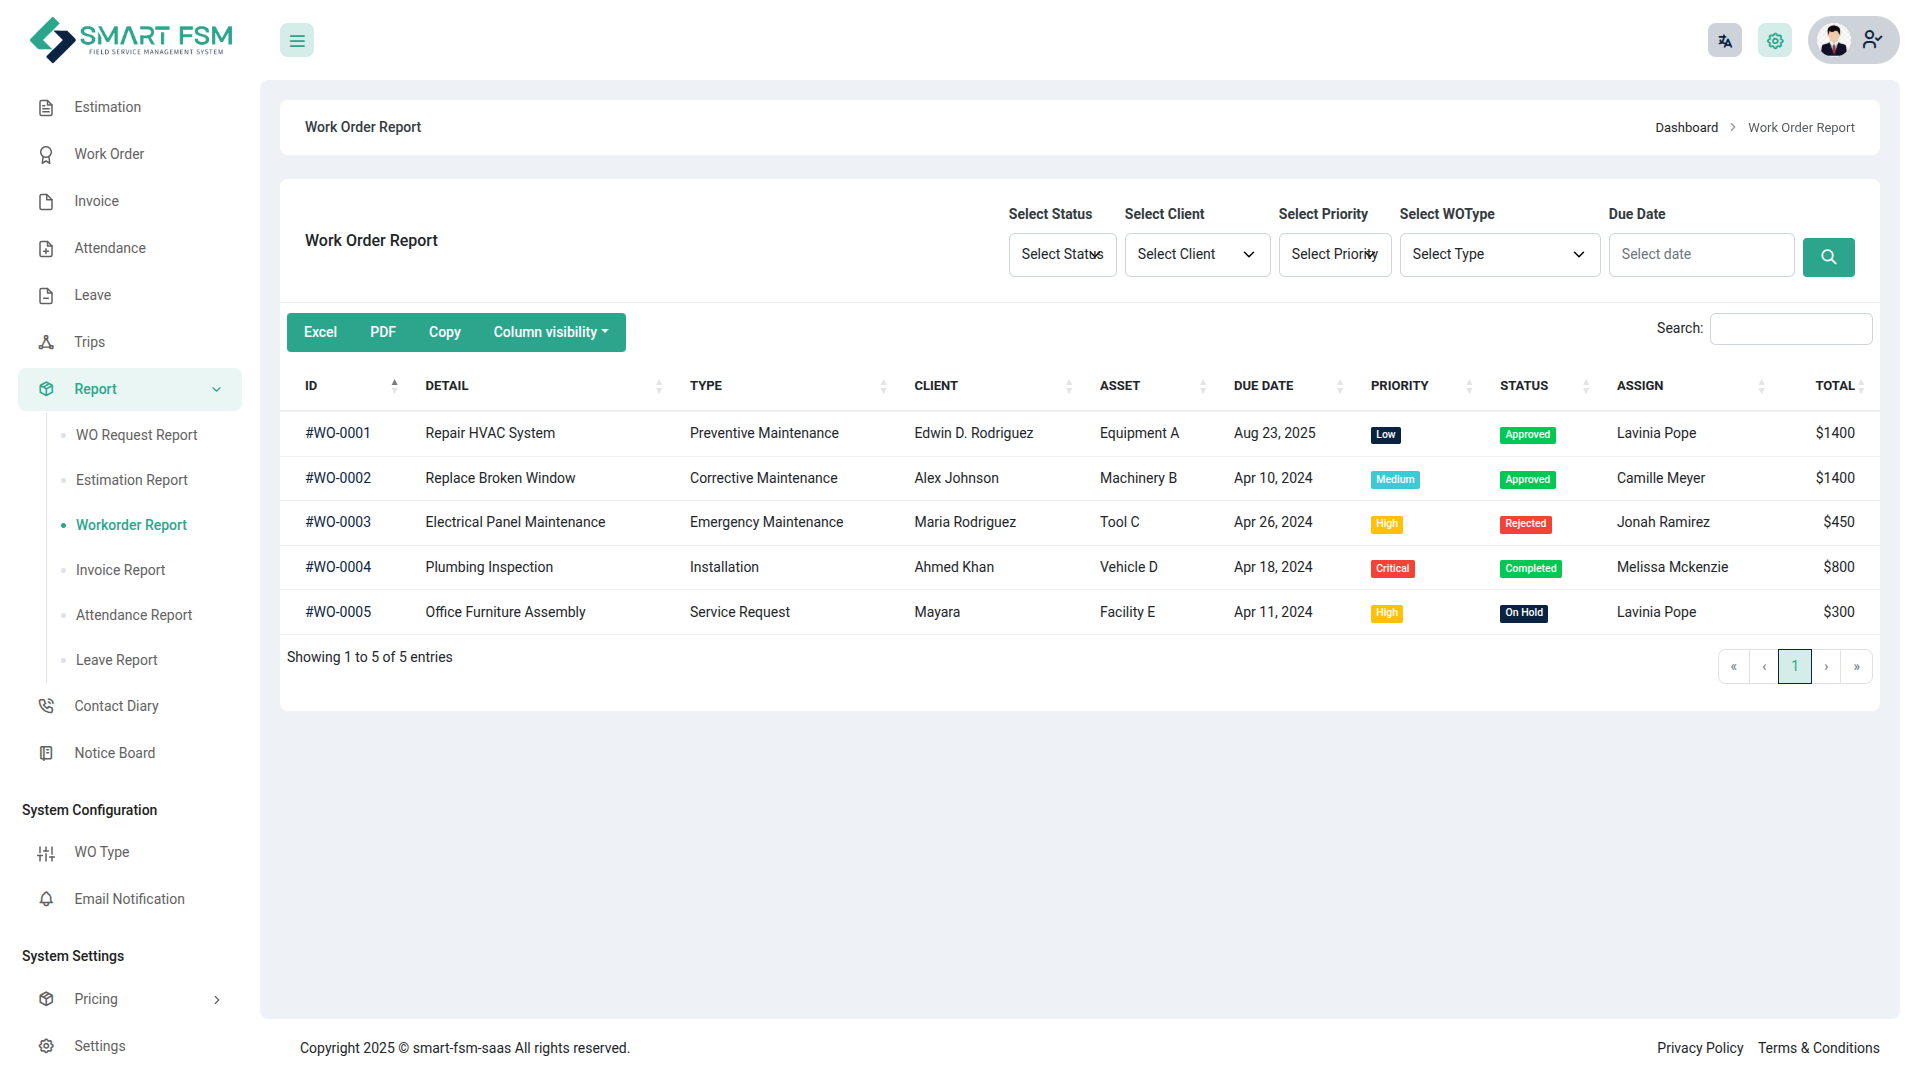This screenshot has height=1080, width=1920.
Task: Open Contact Diary phone icon
Action: click(46, 706)
